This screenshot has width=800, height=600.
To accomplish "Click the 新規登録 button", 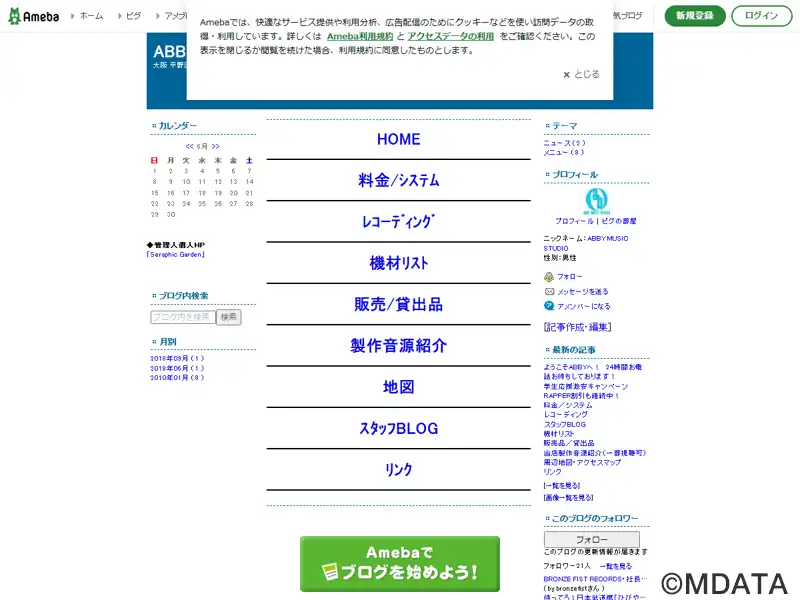I will [695, 16].
